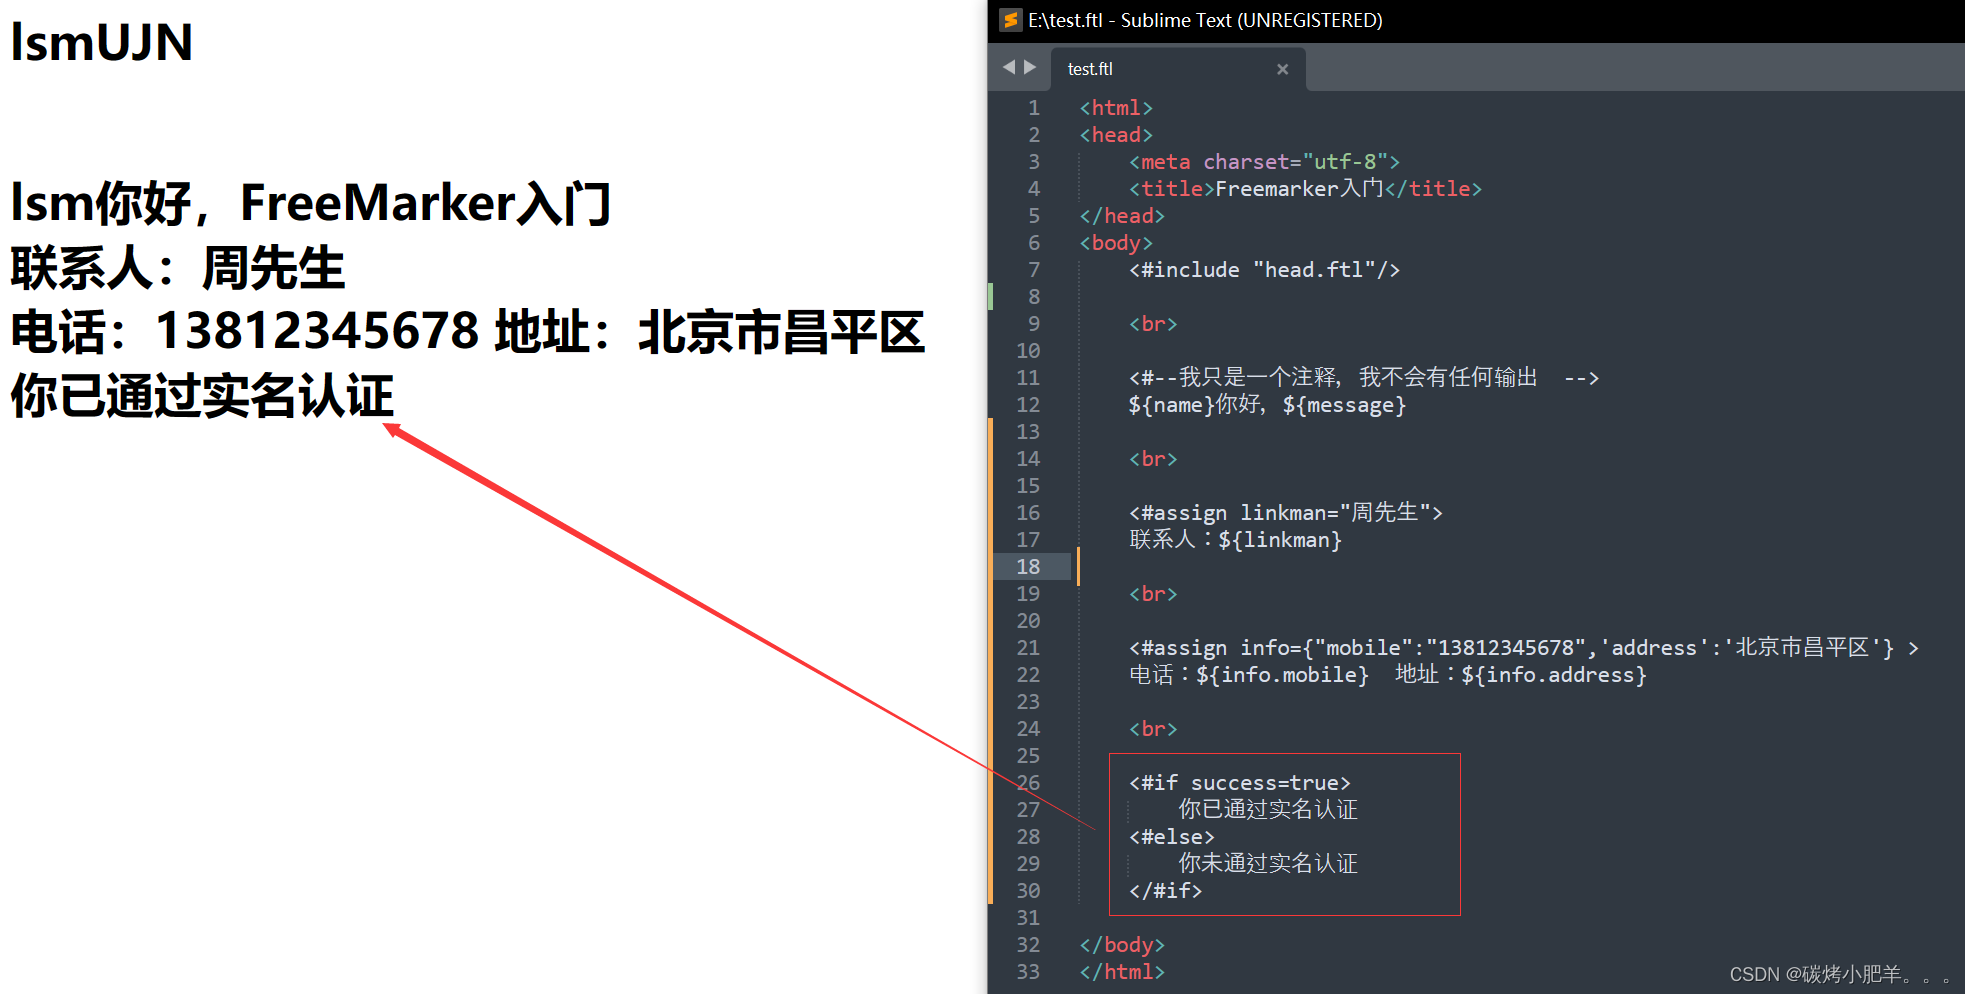Click the <#include "head.ftl"/> directive
The height and width of the screenshot is (994, 1965).
point(1263,269)
